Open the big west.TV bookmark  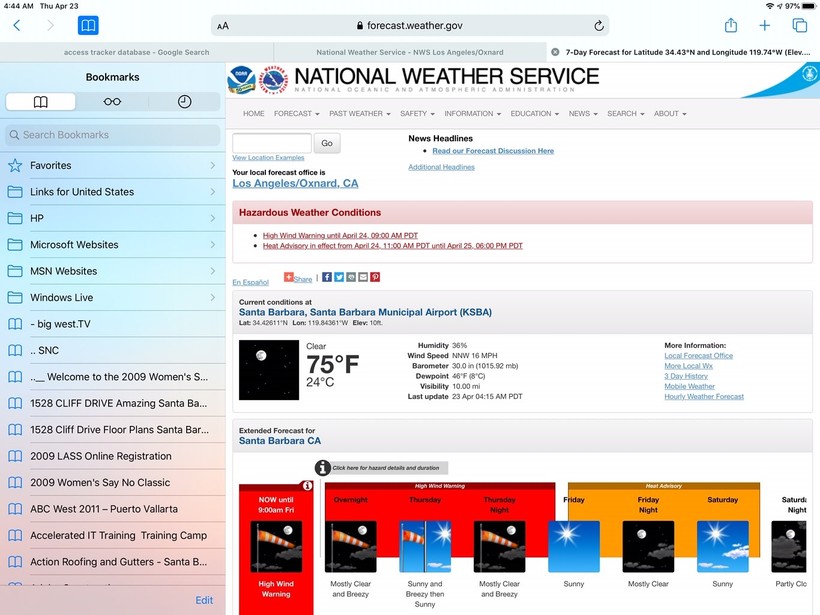(112, 324)
